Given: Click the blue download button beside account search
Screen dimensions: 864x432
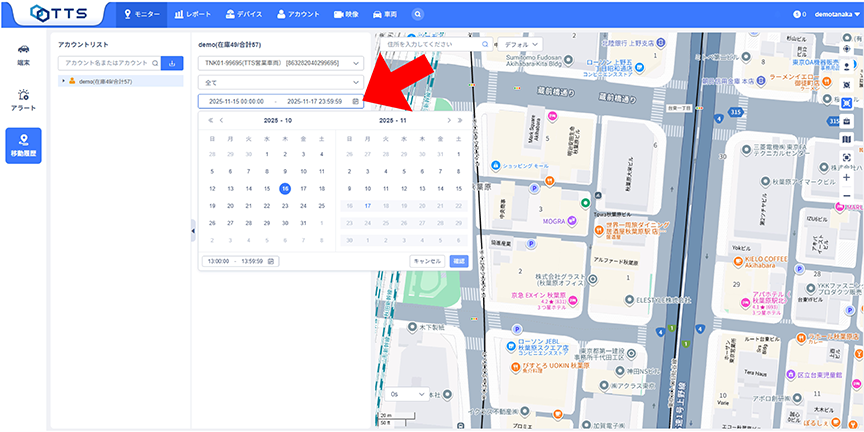Looking at the screenshot, I should pos(171,62).
